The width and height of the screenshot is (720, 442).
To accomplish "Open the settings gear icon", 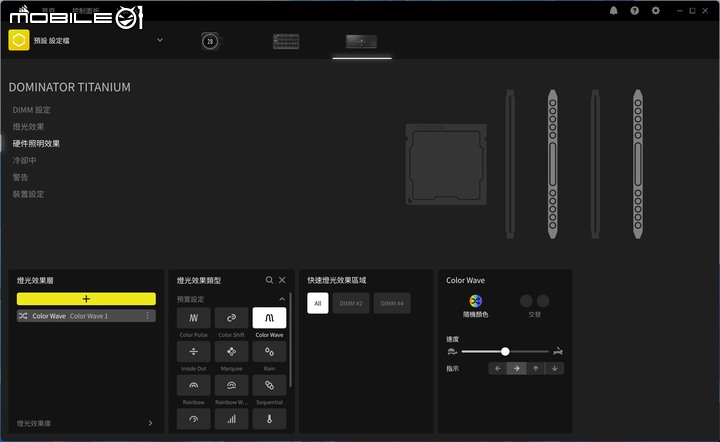I will pos(656,11).
